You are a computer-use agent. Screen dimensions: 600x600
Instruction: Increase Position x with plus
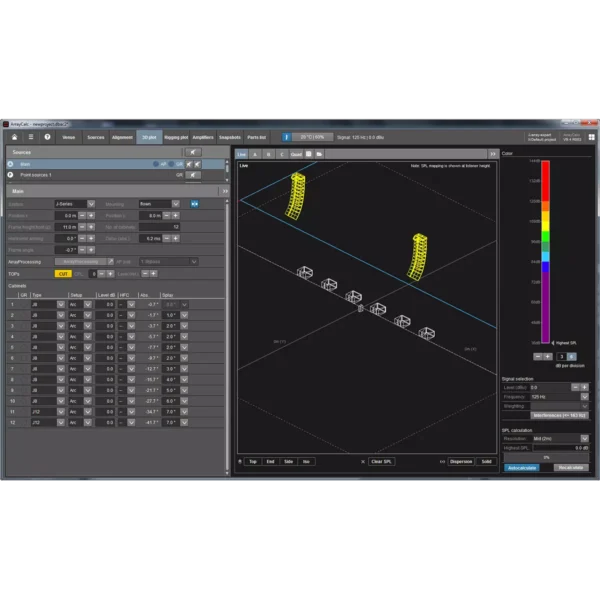pos(91,216)
